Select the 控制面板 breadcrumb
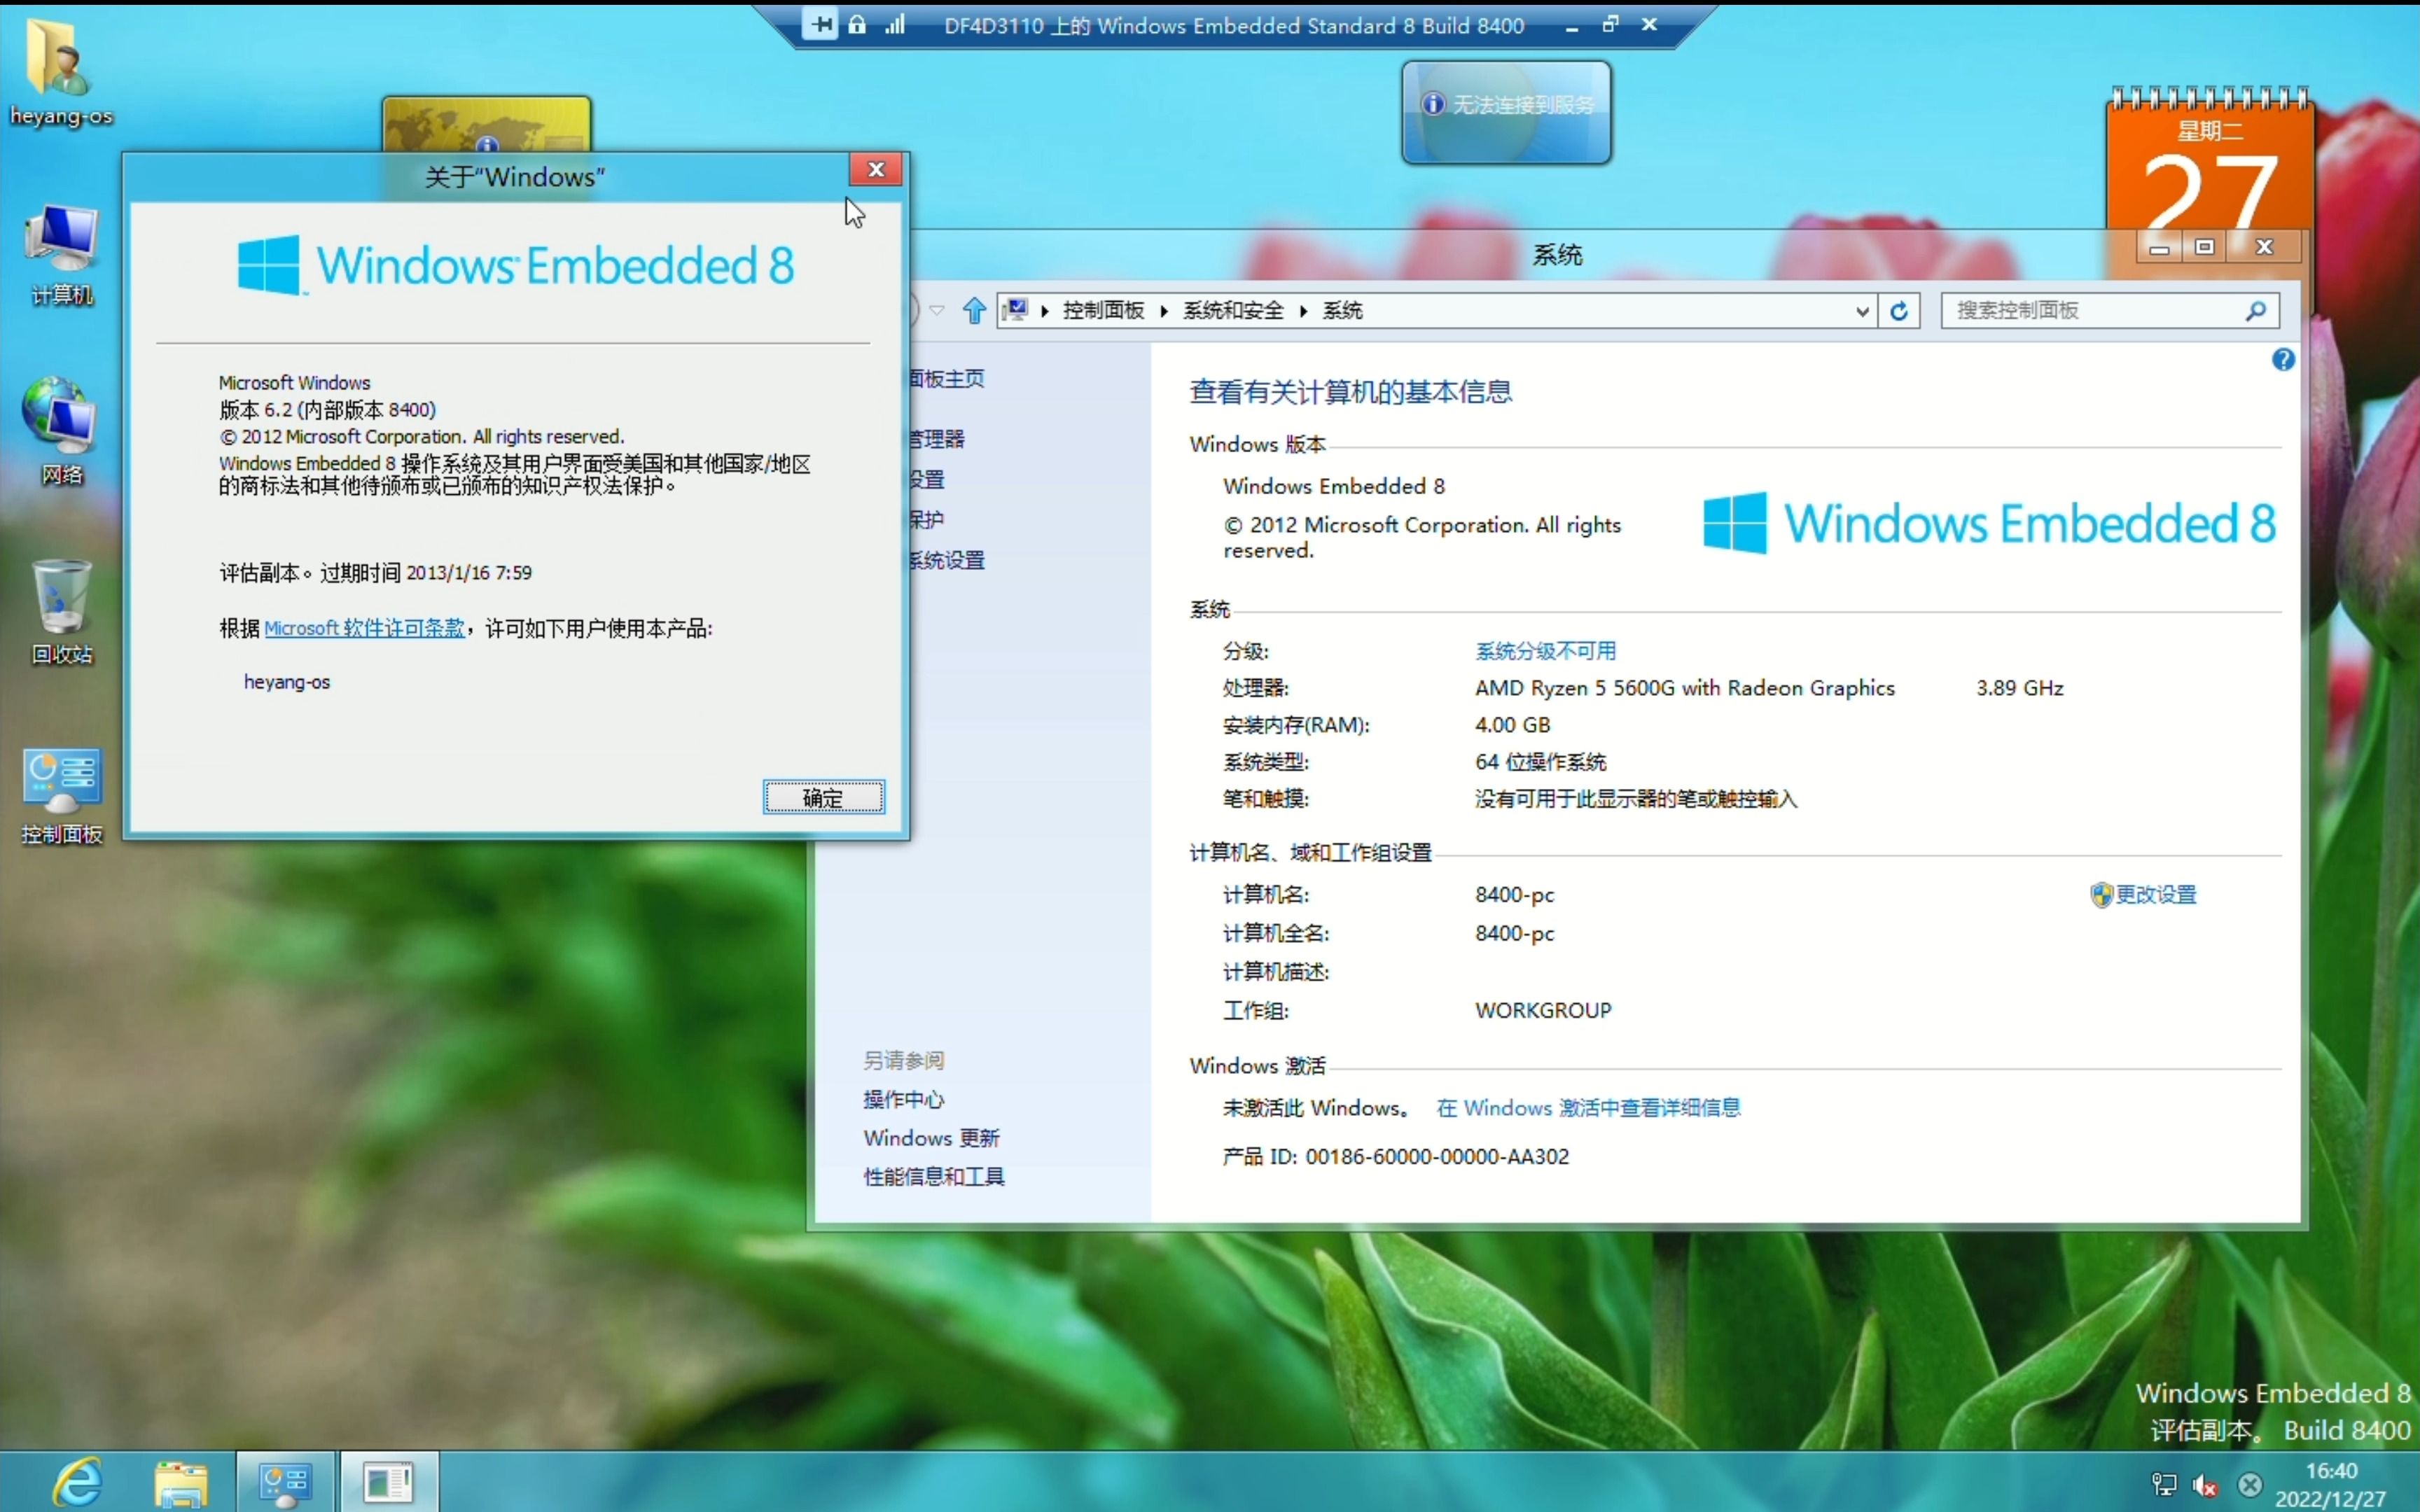 pyautogui.click(x=1103, y=310)
